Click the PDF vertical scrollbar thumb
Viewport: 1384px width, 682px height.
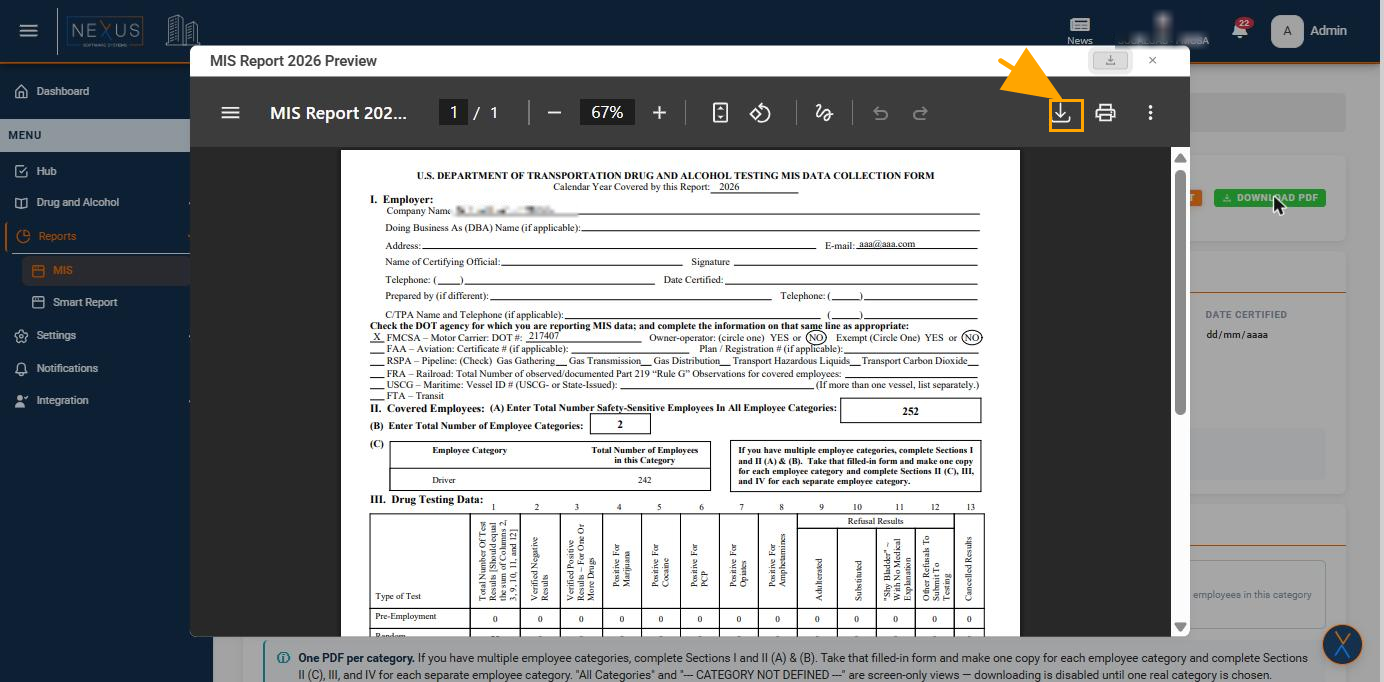(x=1180, y=292)
